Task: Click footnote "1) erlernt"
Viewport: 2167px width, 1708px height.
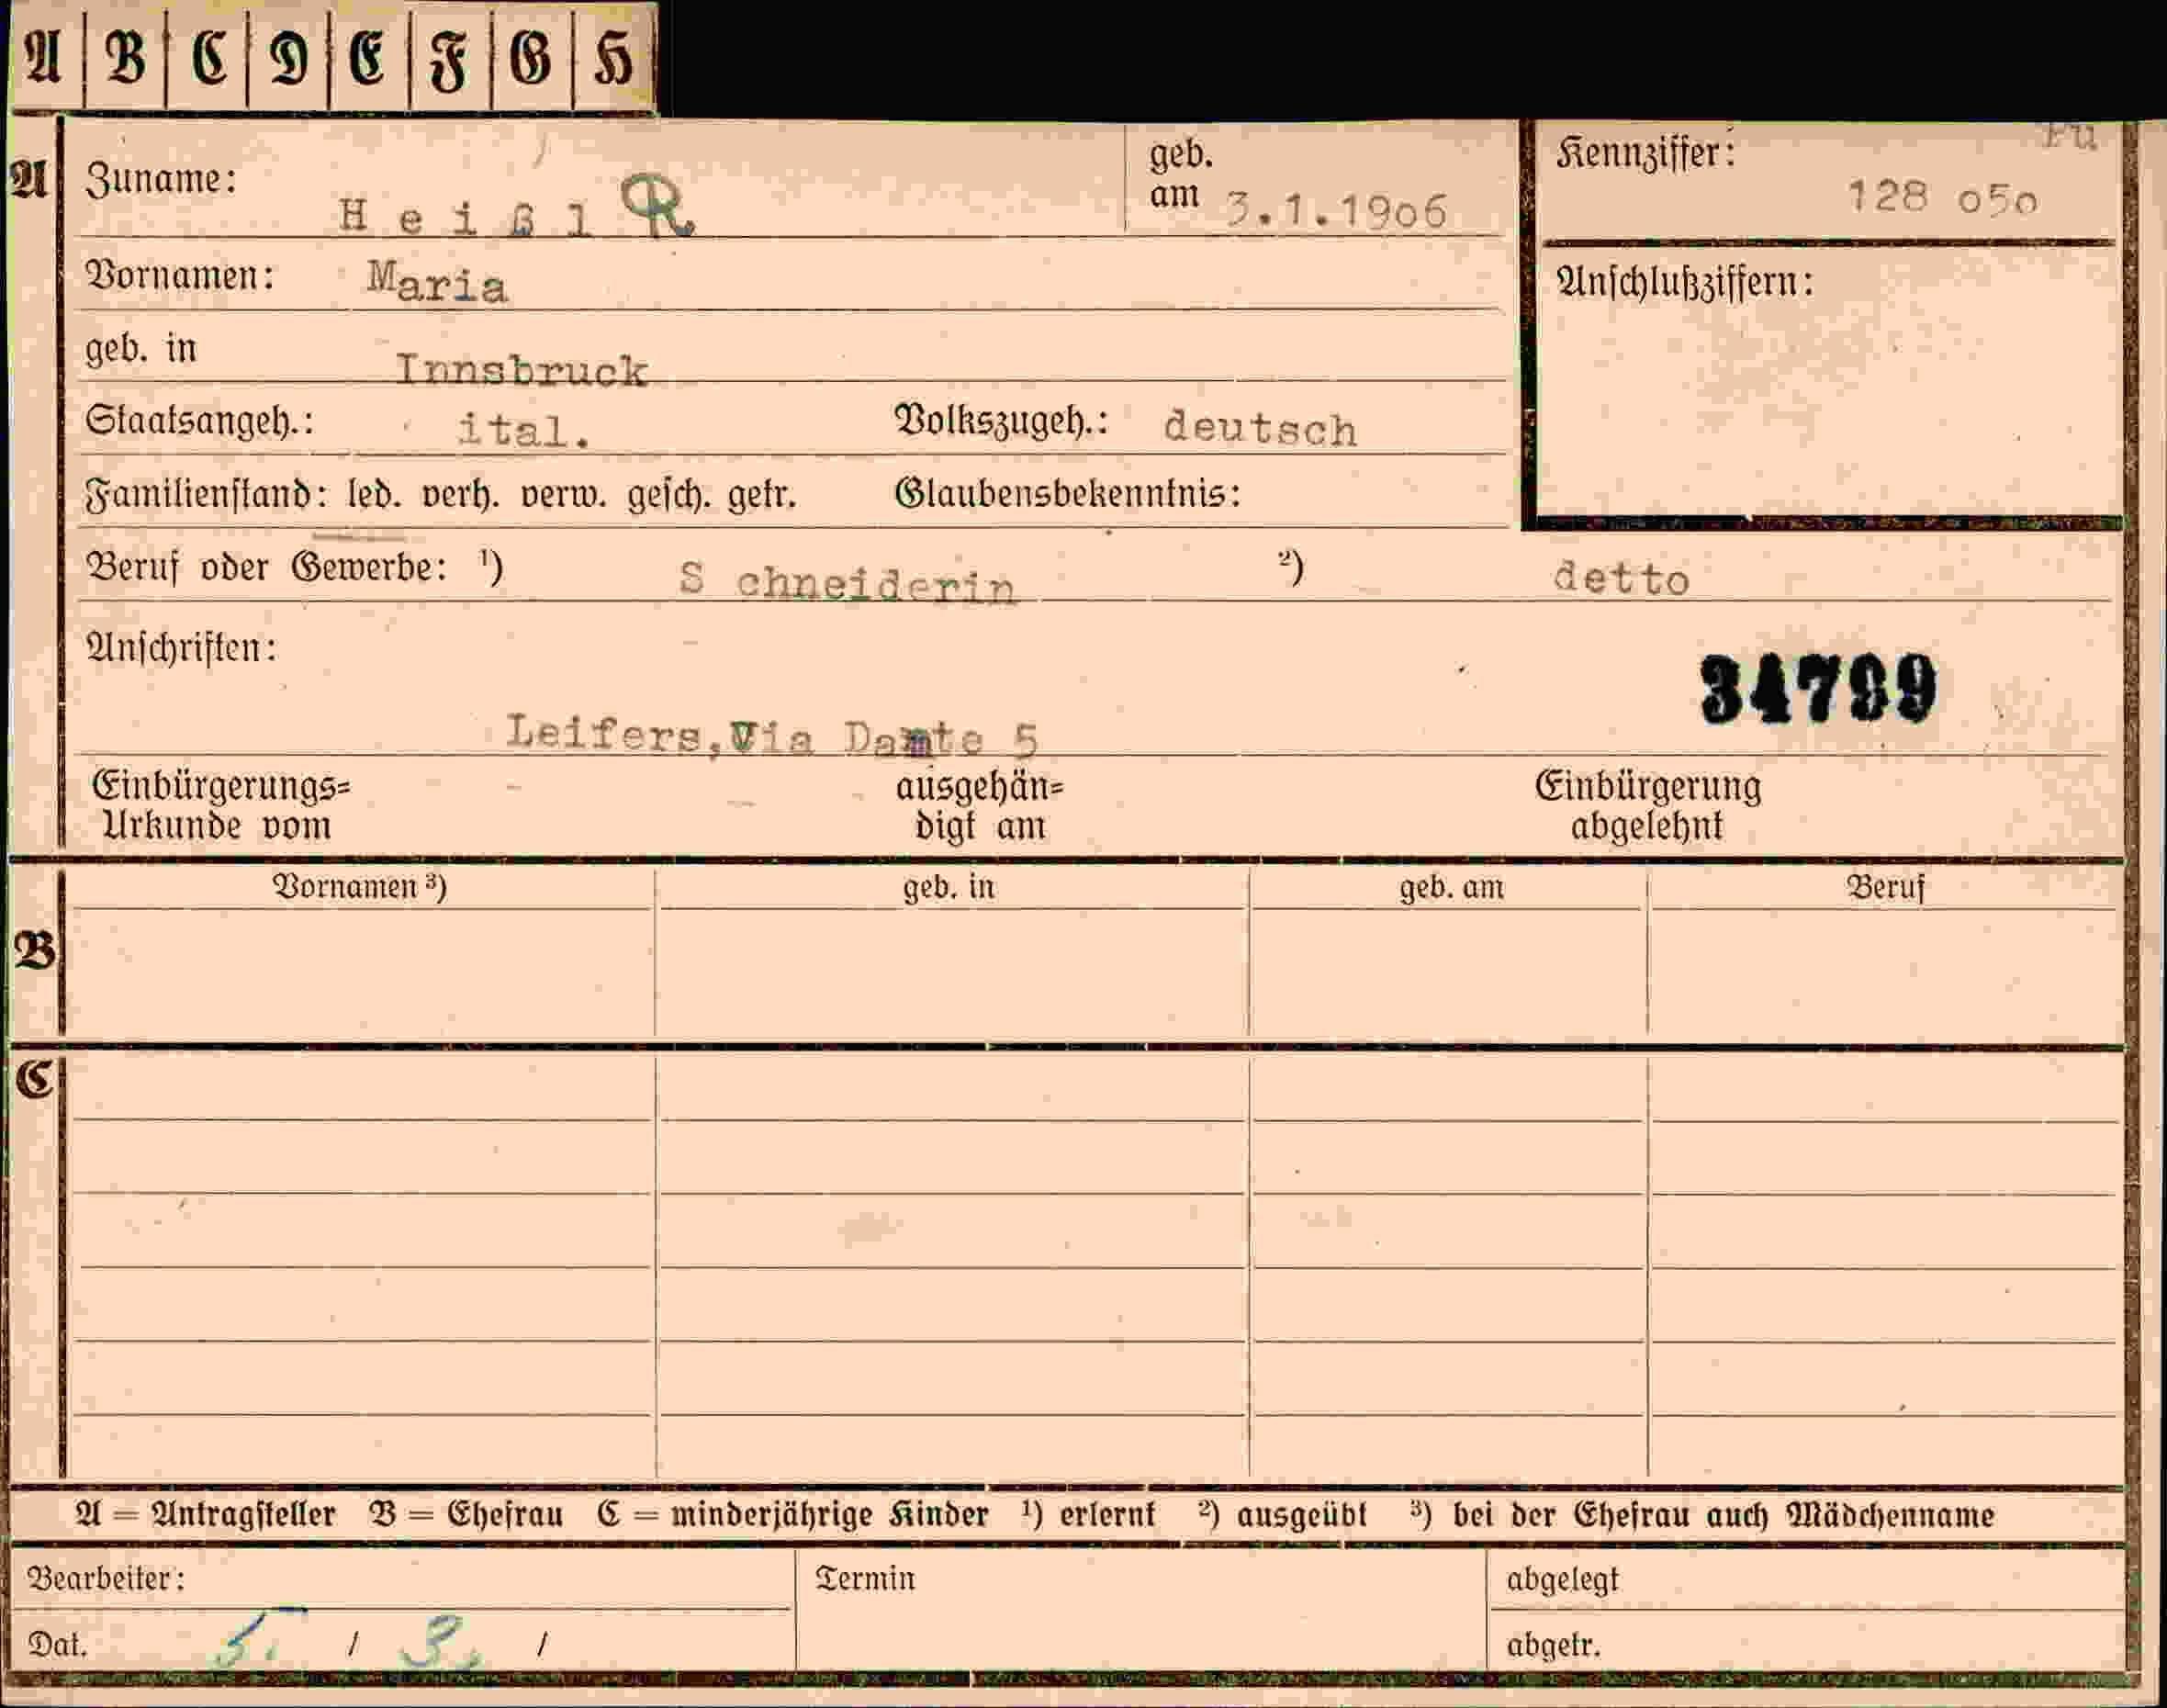Action: pos(1088,1513)
